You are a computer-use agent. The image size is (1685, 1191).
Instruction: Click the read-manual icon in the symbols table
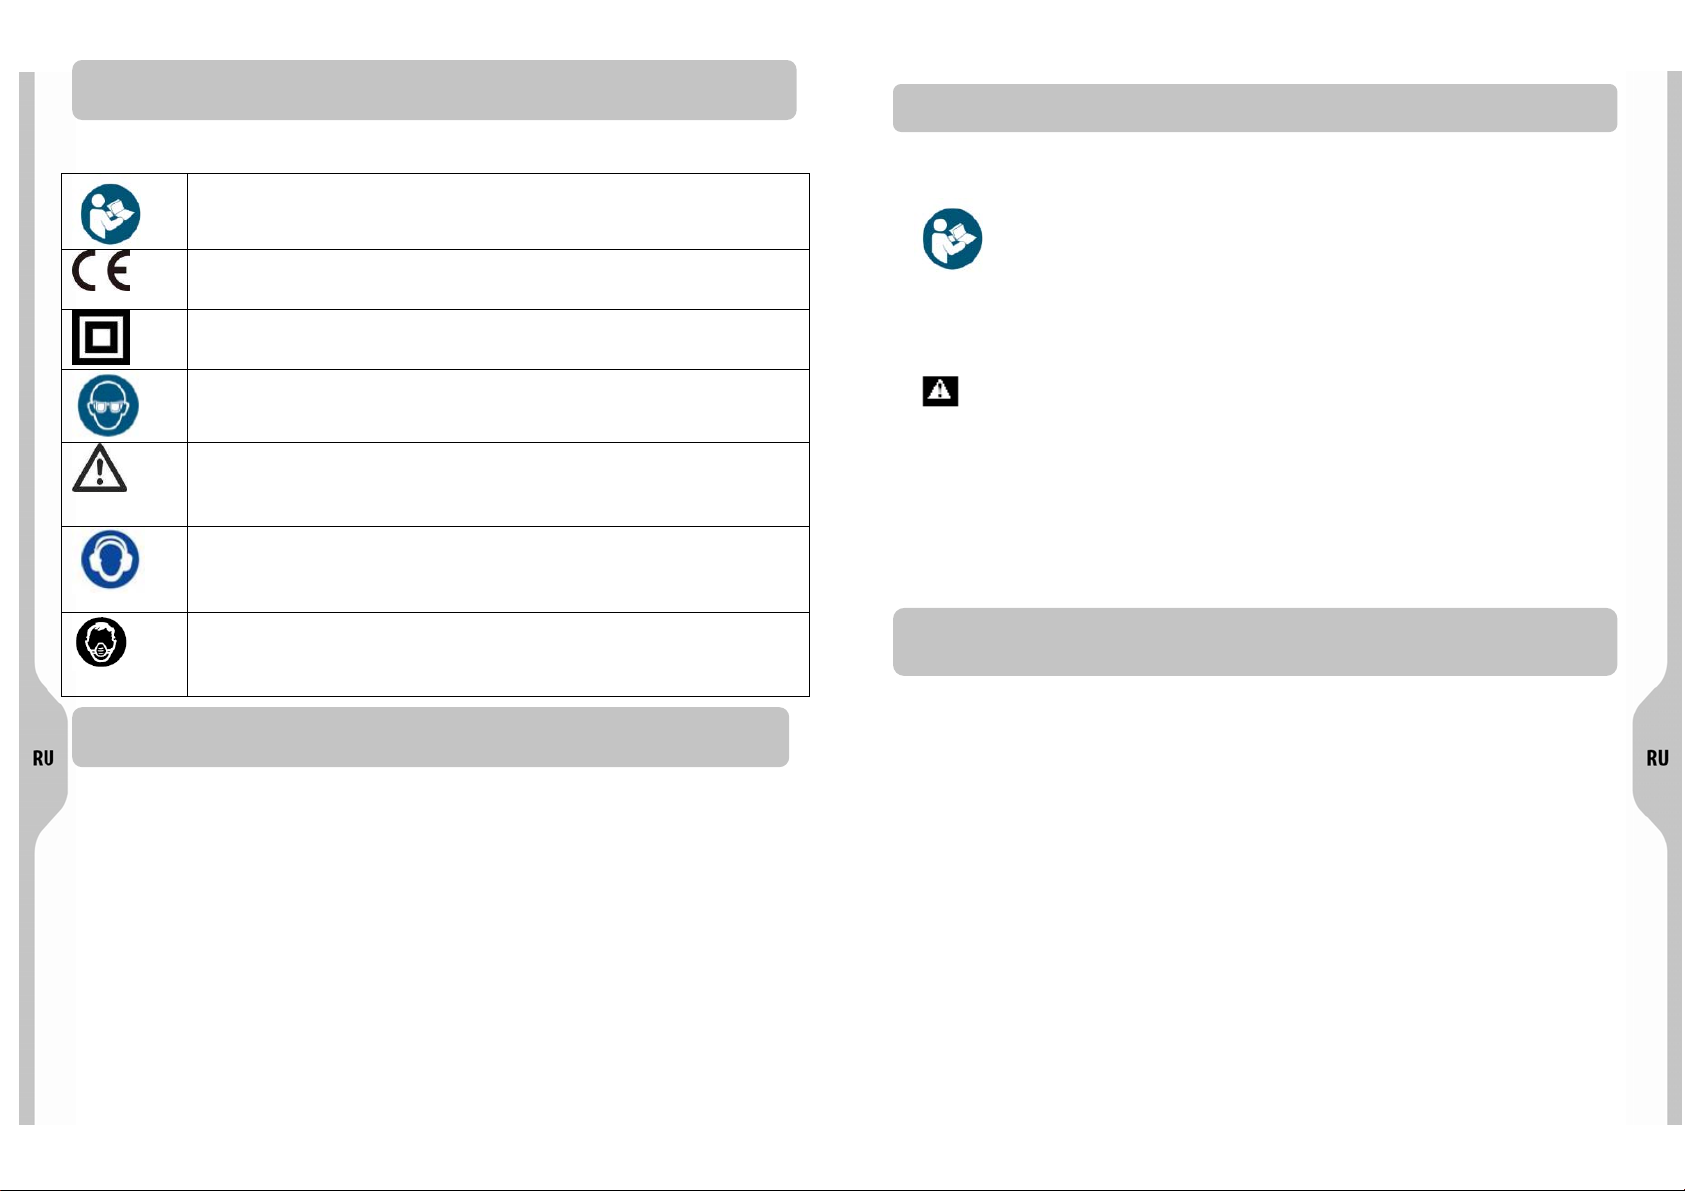110,213
